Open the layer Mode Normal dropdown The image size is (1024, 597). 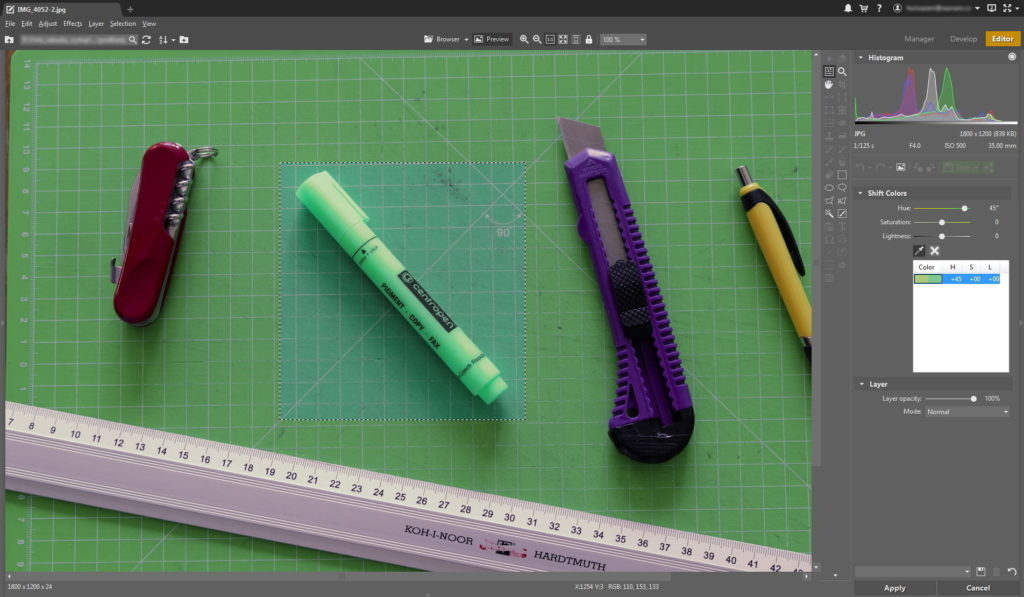[967, 411]
